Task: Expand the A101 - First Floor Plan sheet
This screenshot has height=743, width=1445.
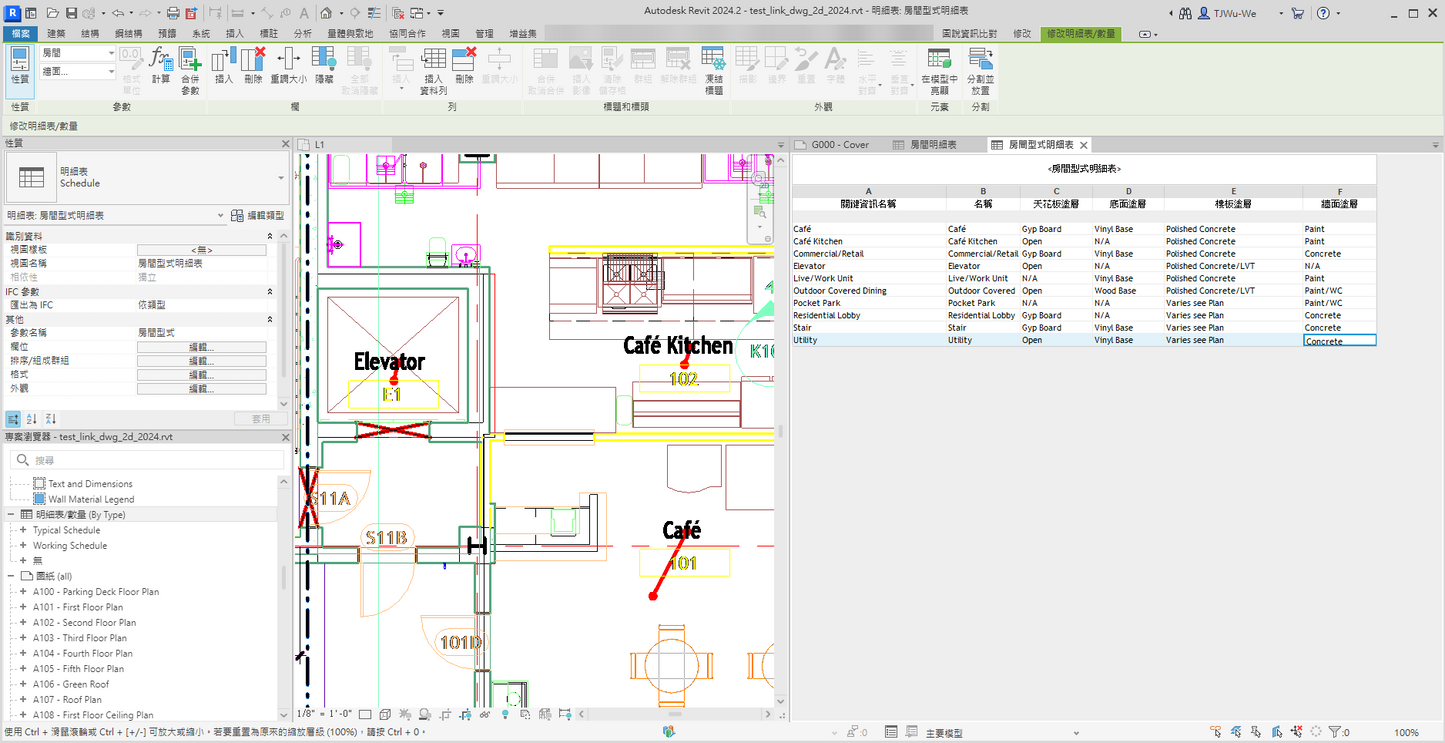Action: (23, 607)
